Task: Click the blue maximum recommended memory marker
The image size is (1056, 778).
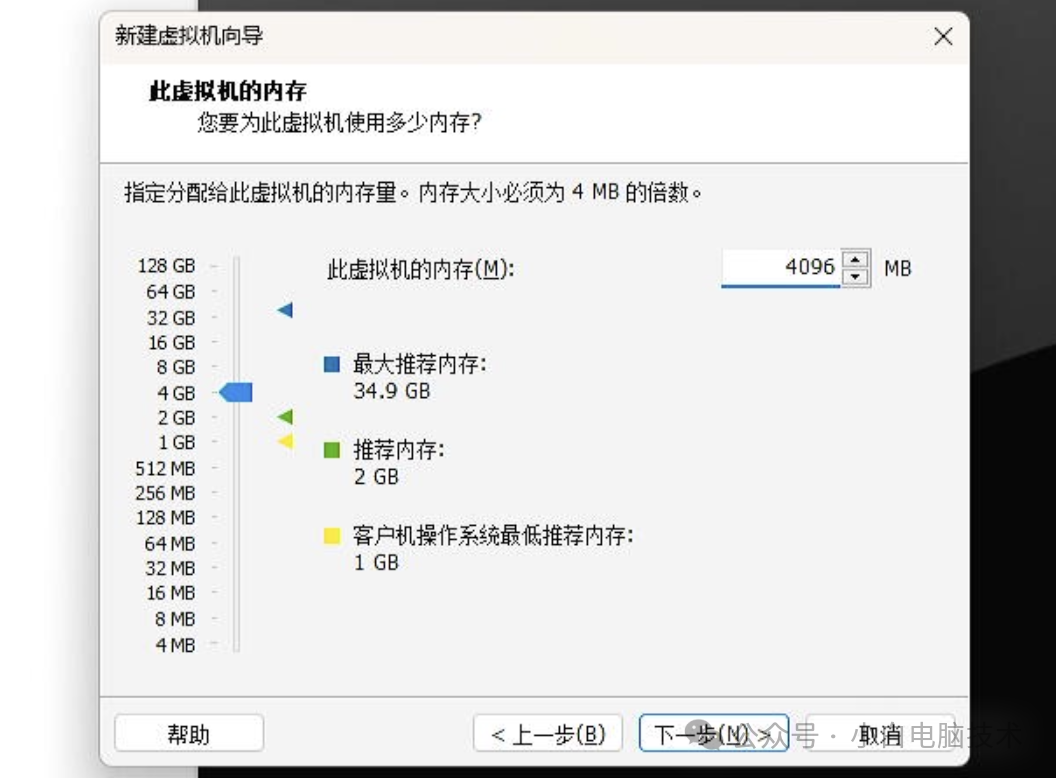Action: tap(284, 311)
